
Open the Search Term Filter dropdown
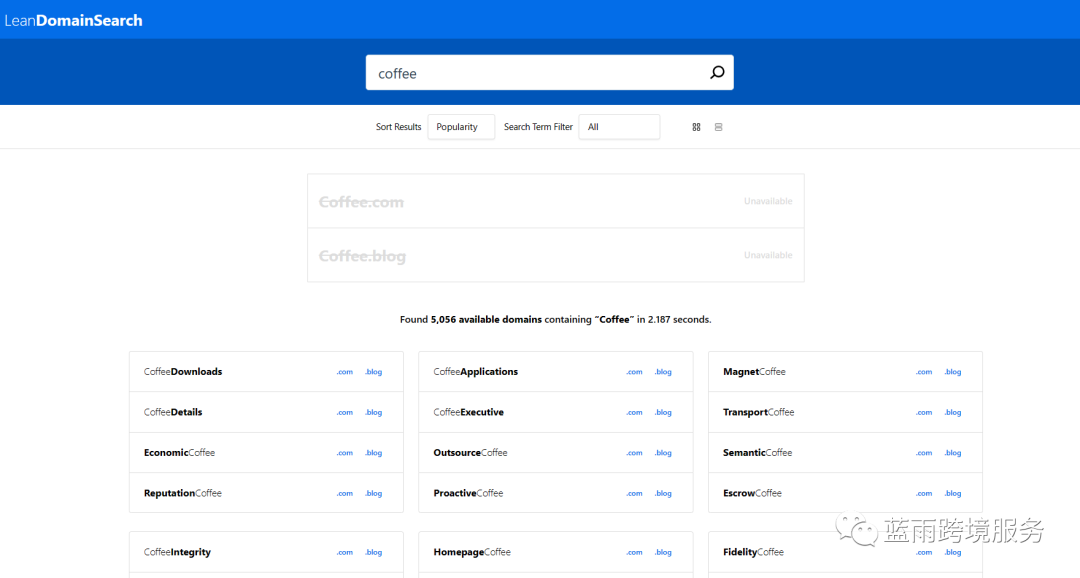click(x=619, y=127)
